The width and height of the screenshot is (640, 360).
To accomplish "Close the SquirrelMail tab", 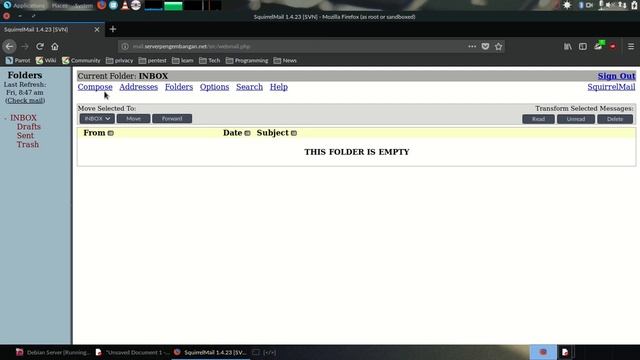I will tap(97, 29).
